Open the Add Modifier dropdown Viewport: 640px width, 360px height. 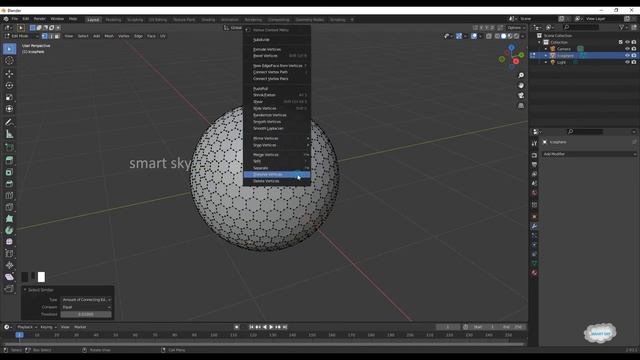pyautogui.click(x=589, y=154)
